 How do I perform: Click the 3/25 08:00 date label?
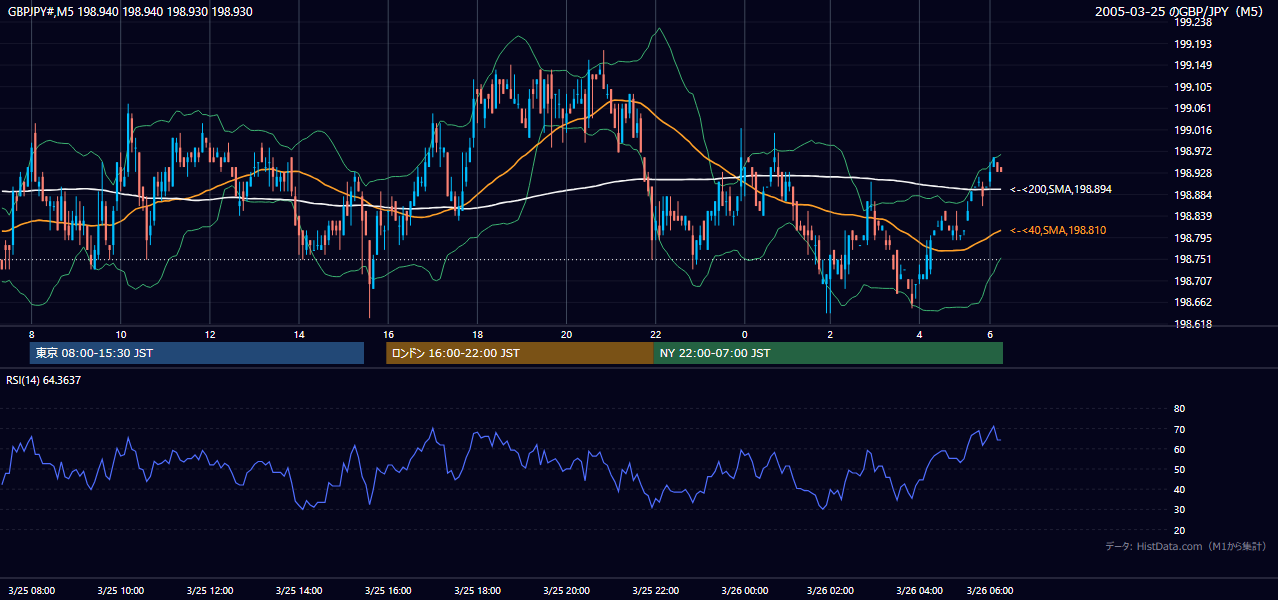tap(31, 590)
